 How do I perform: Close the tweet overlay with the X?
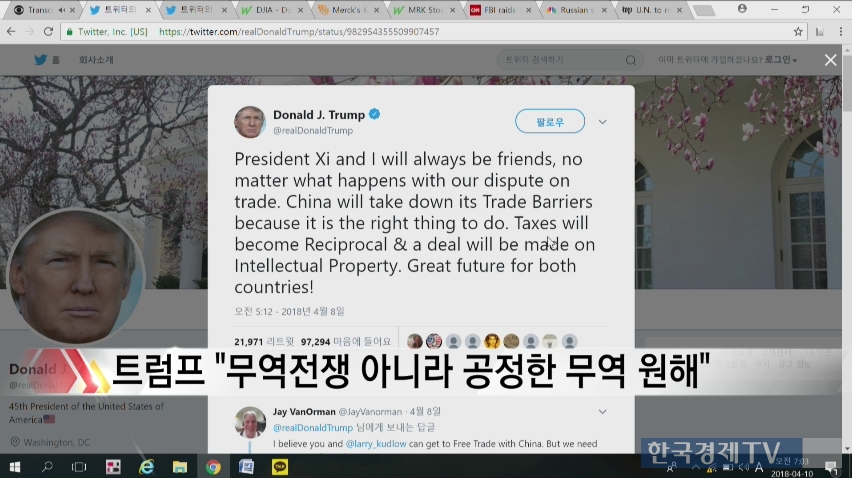pos(830,60)
